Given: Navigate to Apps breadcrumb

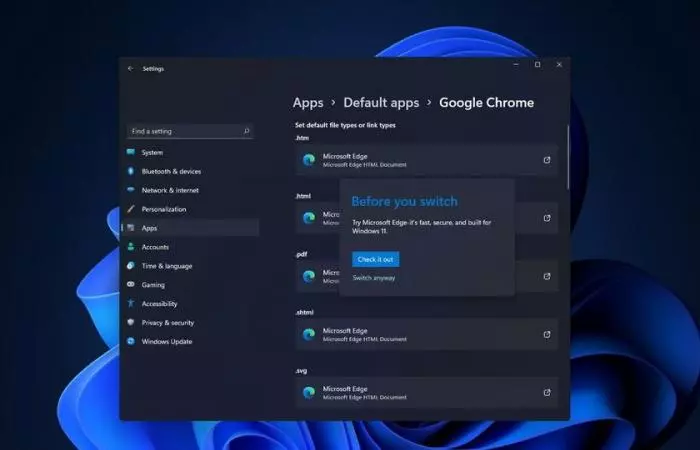Looking at the screenshot, I should click(308, 103).
